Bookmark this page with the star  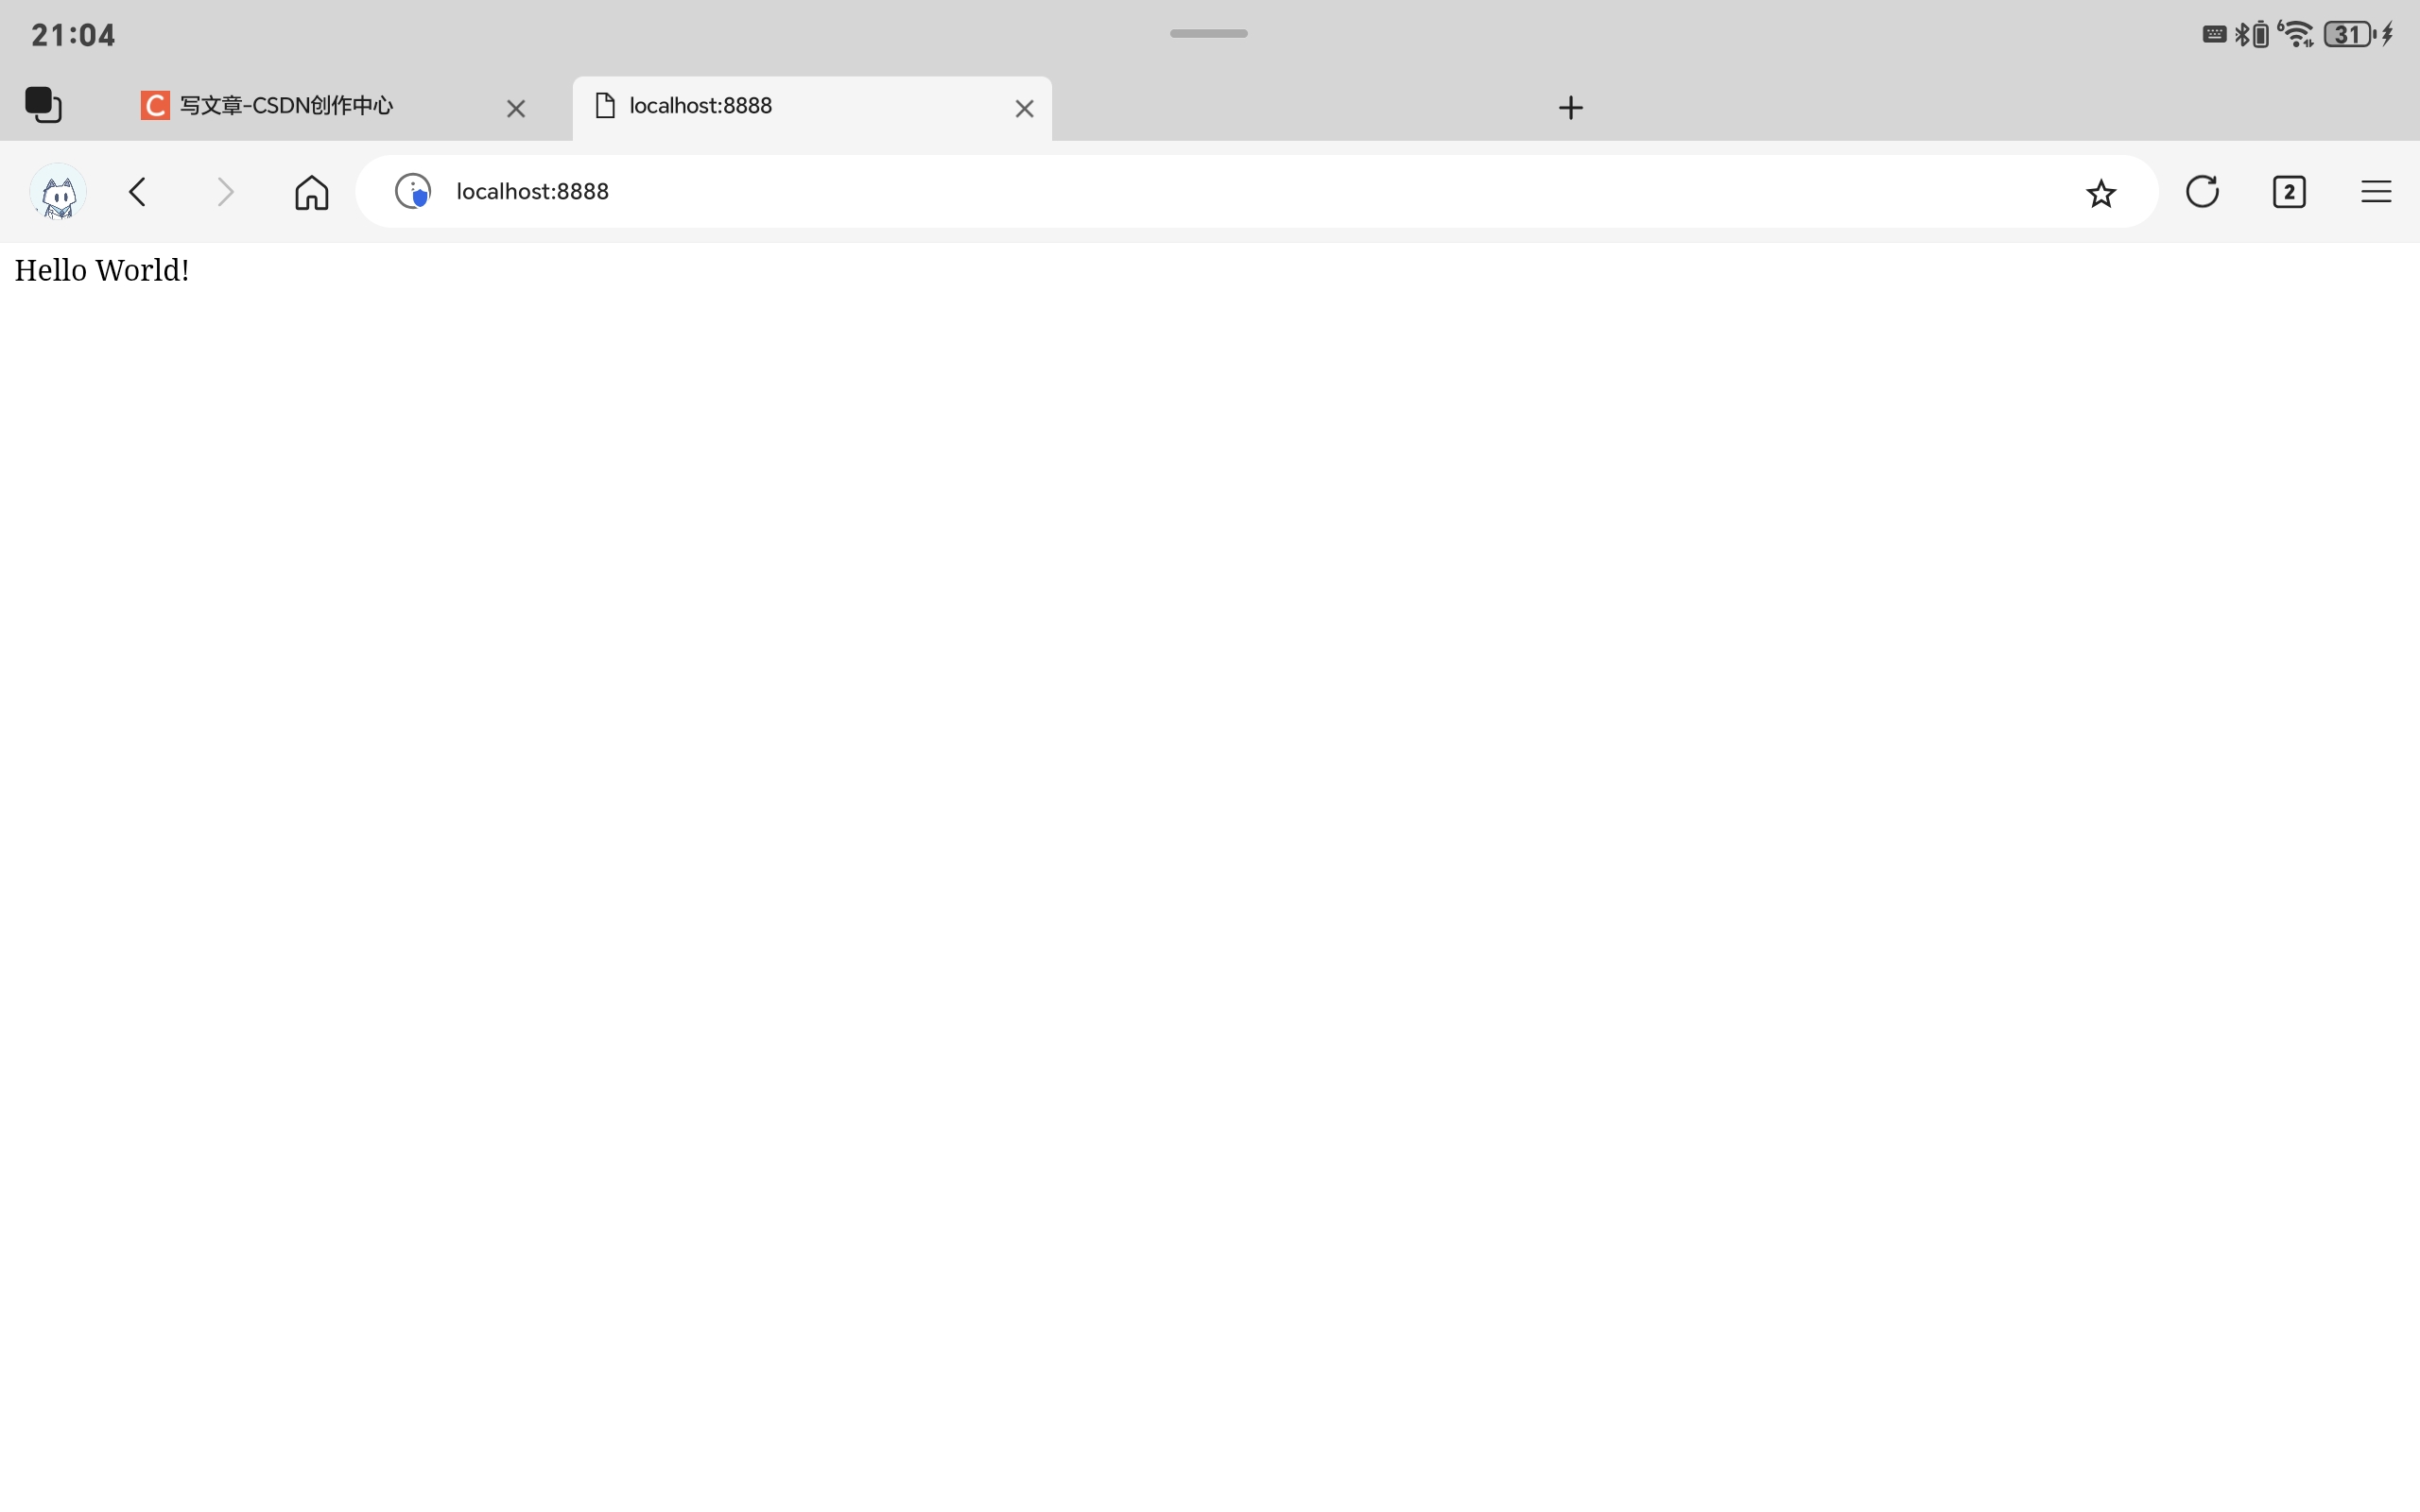click(2100, 192)
